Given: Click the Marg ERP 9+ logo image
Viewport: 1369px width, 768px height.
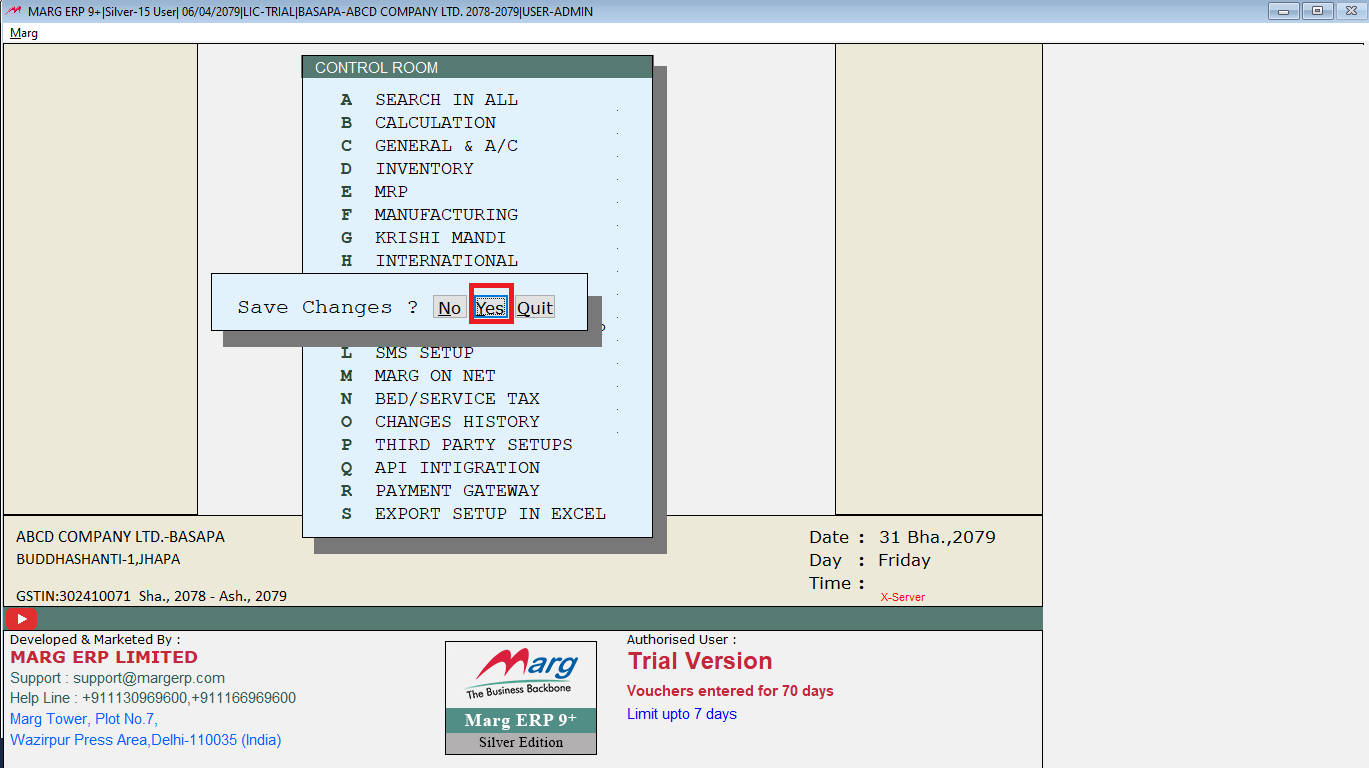Looking at the screenshot, I should [521, 698].
